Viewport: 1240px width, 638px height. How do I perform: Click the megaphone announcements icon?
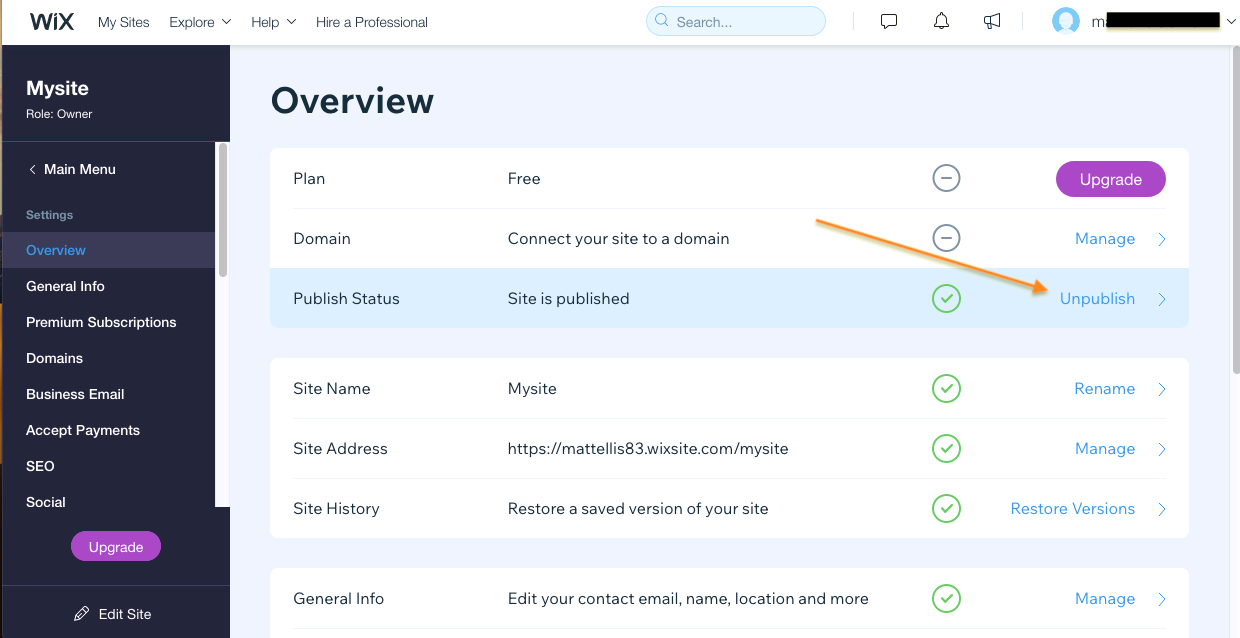point(992,21)
